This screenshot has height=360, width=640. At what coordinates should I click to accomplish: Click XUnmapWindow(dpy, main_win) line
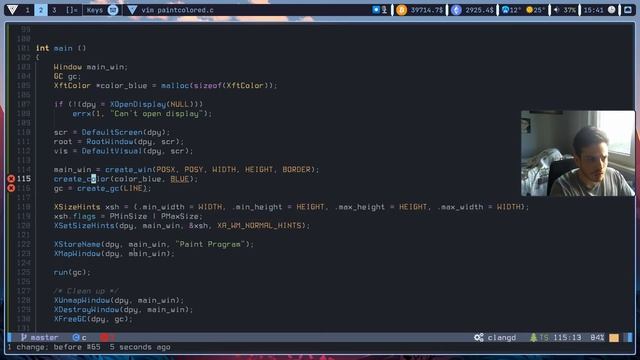[x=119, y=300]
